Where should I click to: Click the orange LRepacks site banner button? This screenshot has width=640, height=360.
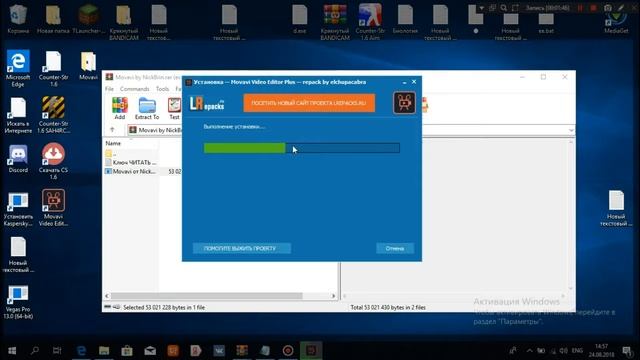[x=309, y=103]
